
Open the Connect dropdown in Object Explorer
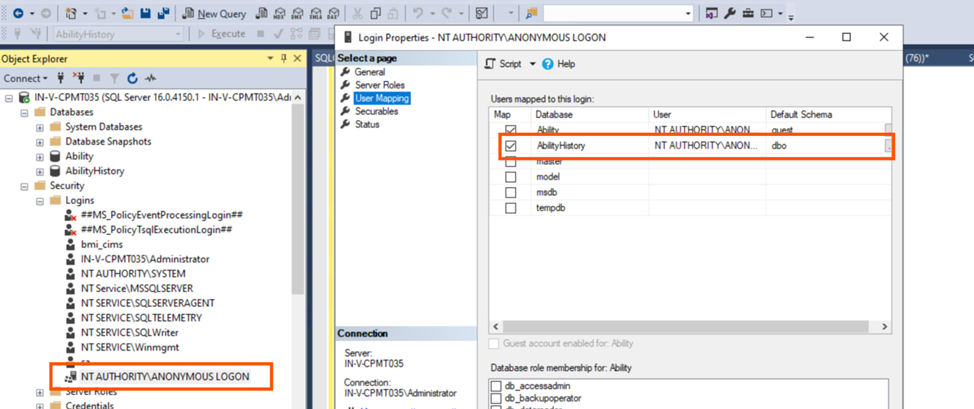pos(25,78)
